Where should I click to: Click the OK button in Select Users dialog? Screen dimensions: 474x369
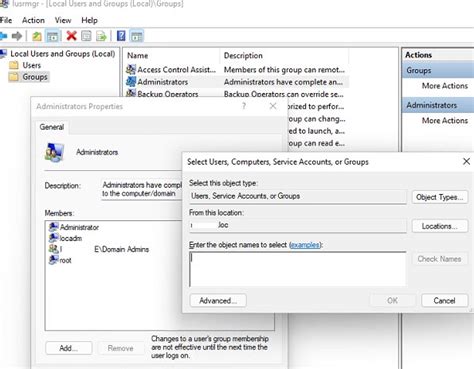392,301
